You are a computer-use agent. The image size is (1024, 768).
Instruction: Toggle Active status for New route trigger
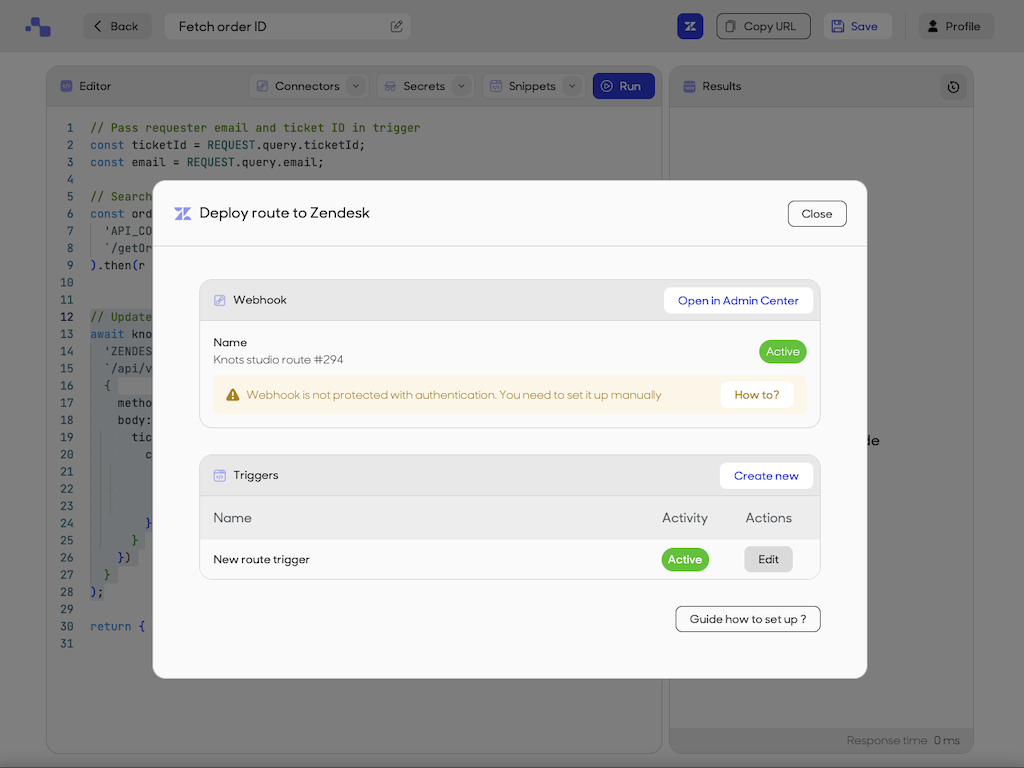[685, 559]
